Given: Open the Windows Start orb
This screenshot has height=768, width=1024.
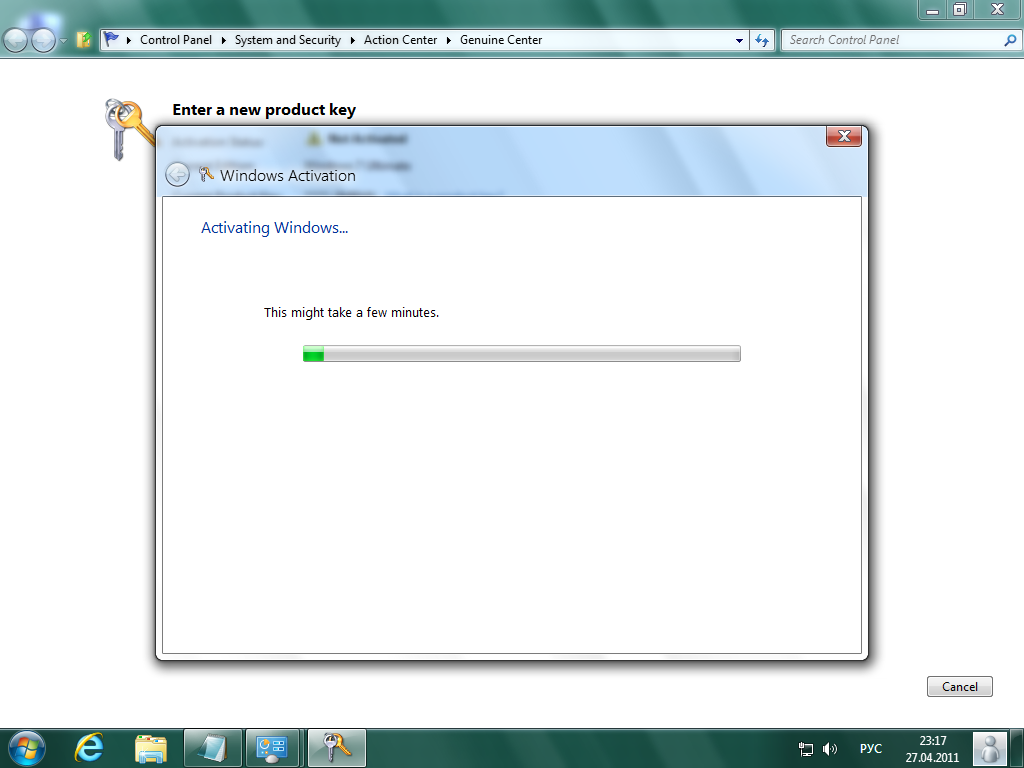Looking at the screenshot, I should (x=27, y=748).
